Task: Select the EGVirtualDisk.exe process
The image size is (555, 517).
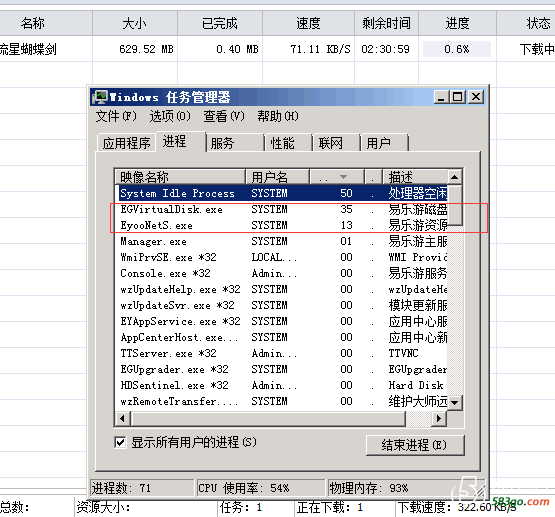Action: pyautogui.click(x=281, y=209)
